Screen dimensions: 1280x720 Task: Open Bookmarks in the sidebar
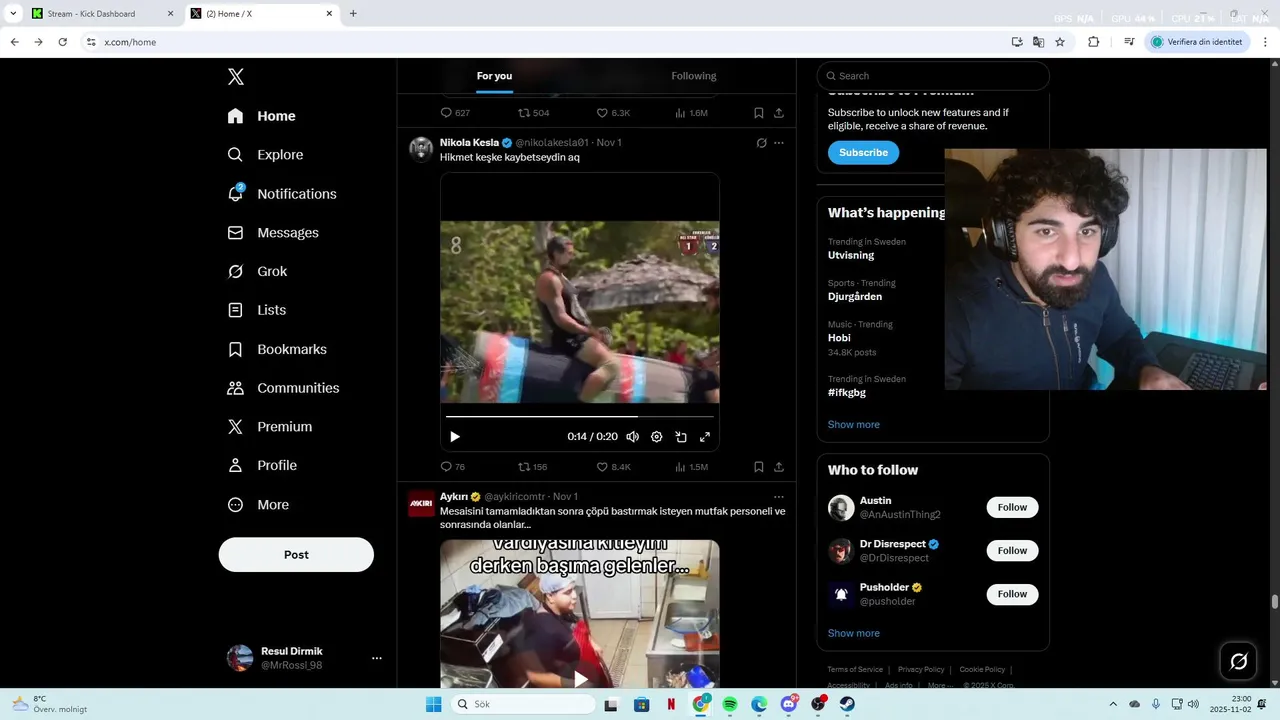(277, 349)
